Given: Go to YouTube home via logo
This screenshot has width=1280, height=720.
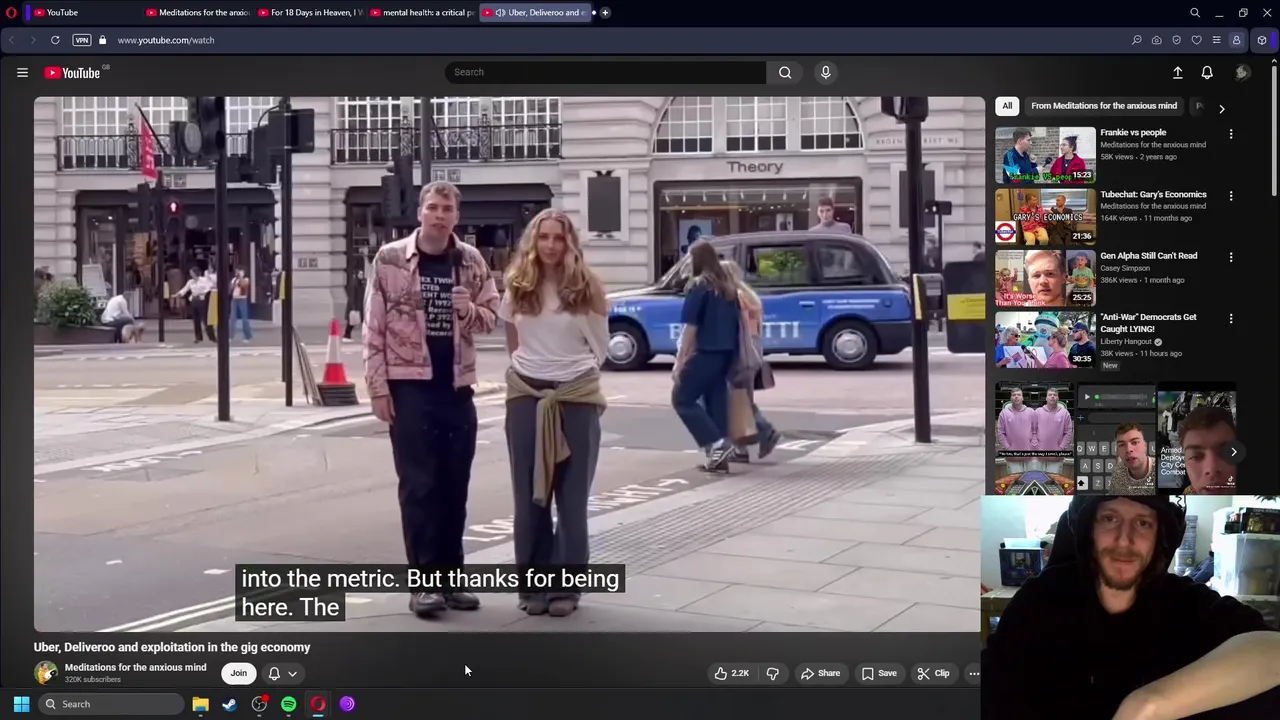Looking at the screenshot, I should (75, 72).
